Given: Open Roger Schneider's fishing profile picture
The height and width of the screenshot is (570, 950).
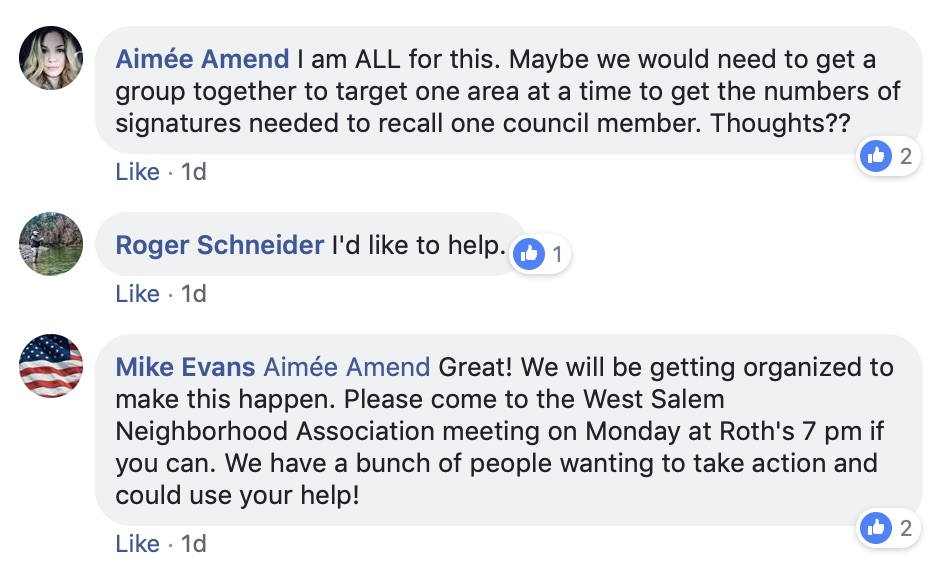Looking at the screenshot, I should [51, 243].
